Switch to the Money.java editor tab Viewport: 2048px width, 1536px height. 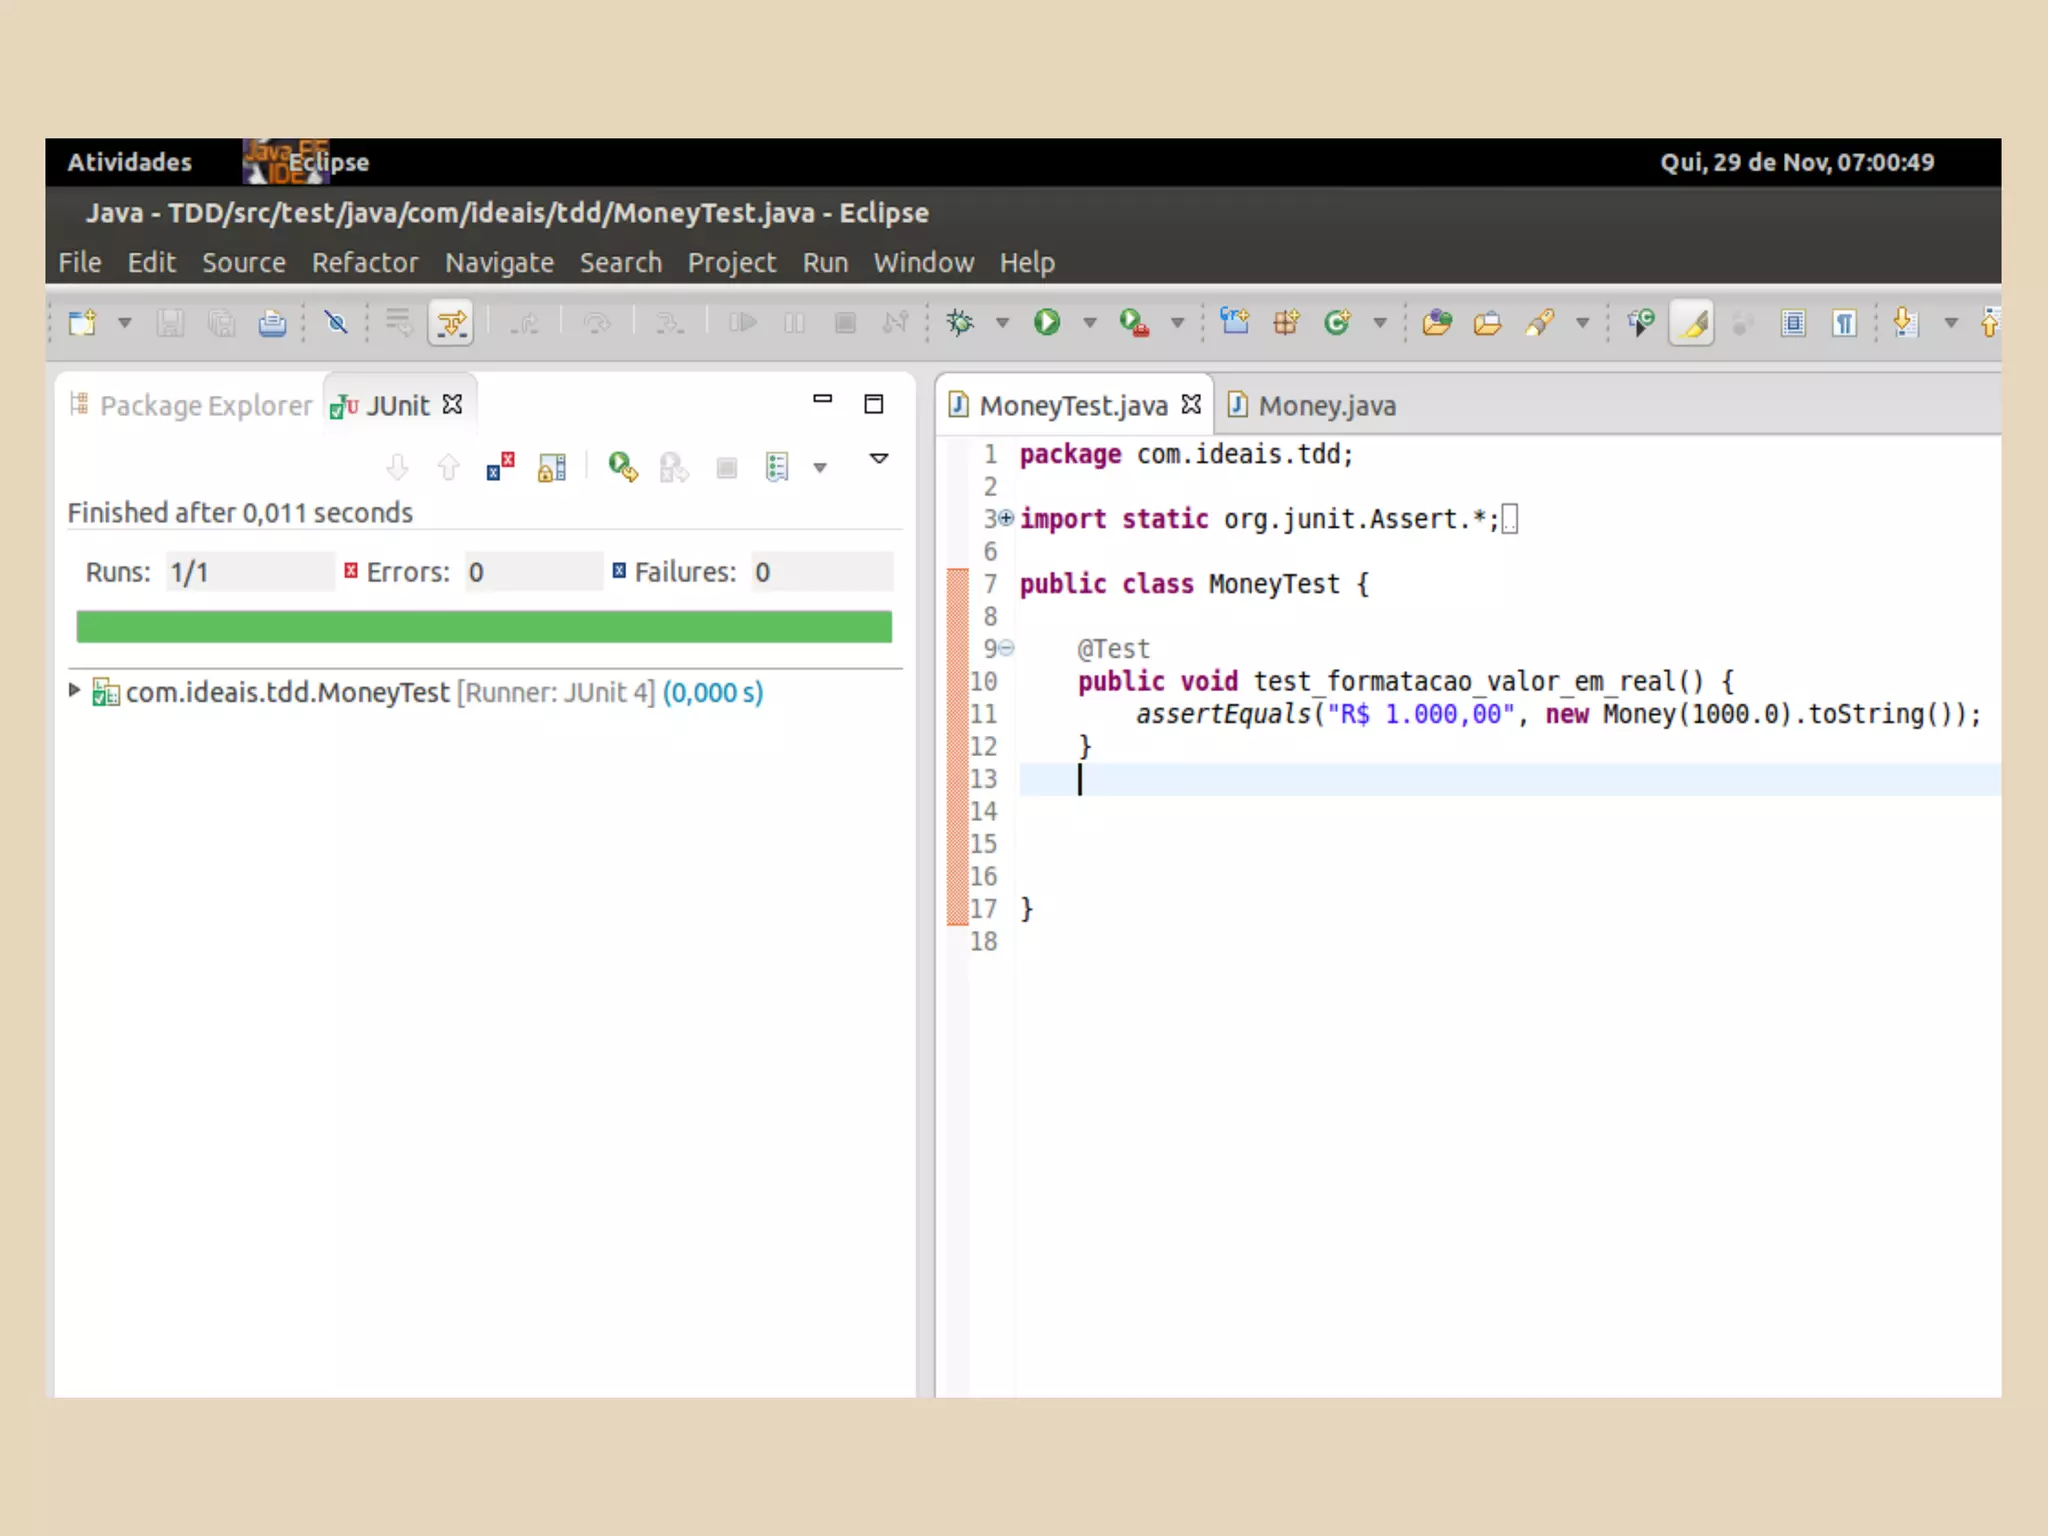[x=1325, y=406]
